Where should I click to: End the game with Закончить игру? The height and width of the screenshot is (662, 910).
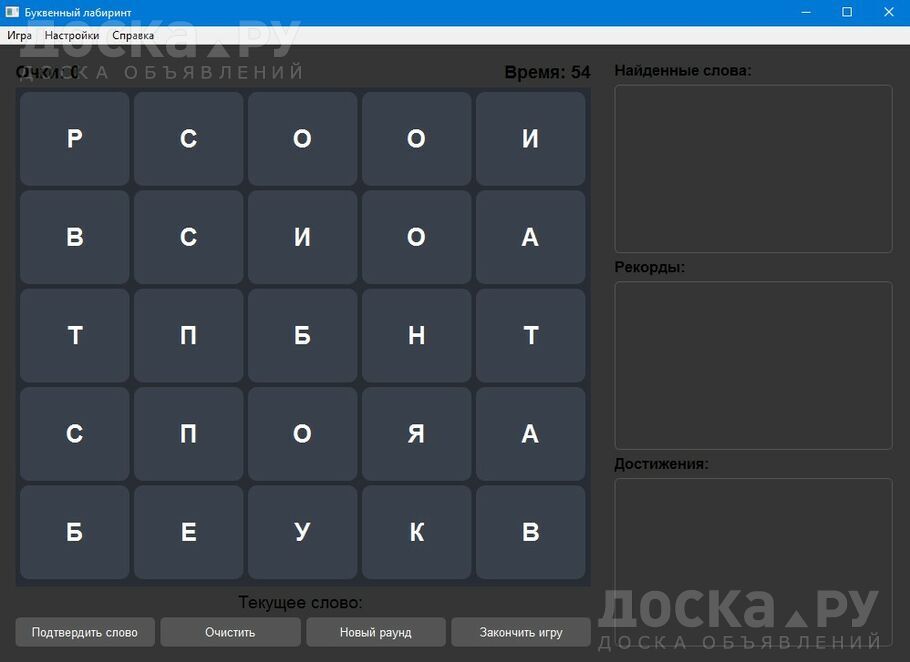[x=521, y=632]
